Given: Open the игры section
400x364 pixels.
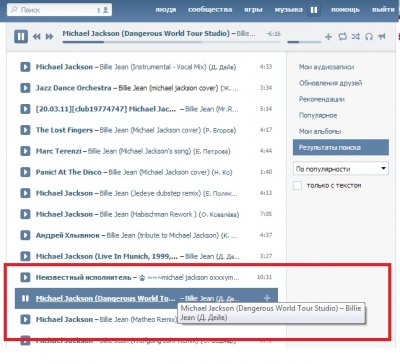Looking at the screenshot, I should (253, 10).
